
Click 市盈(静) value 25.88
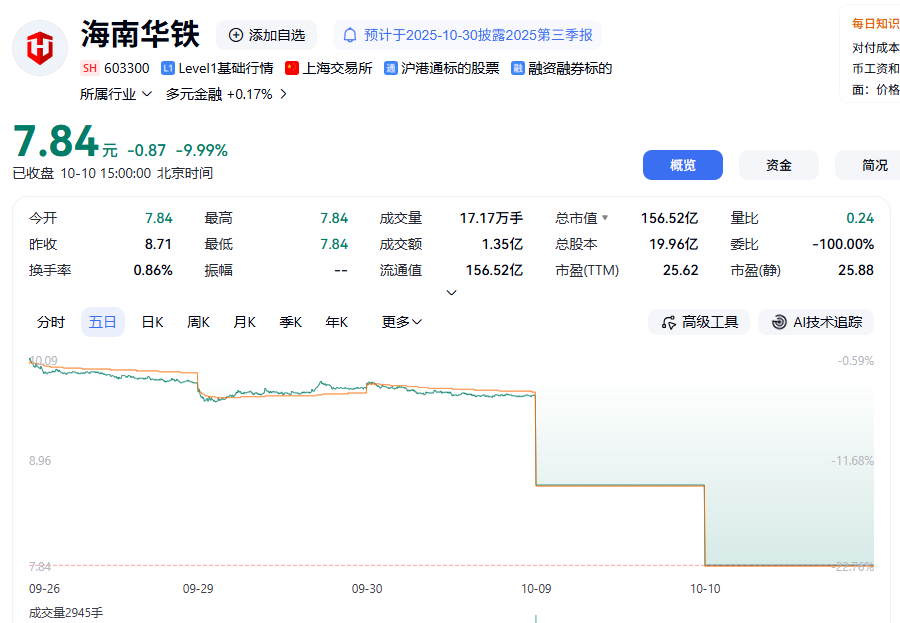coord(856,270)
